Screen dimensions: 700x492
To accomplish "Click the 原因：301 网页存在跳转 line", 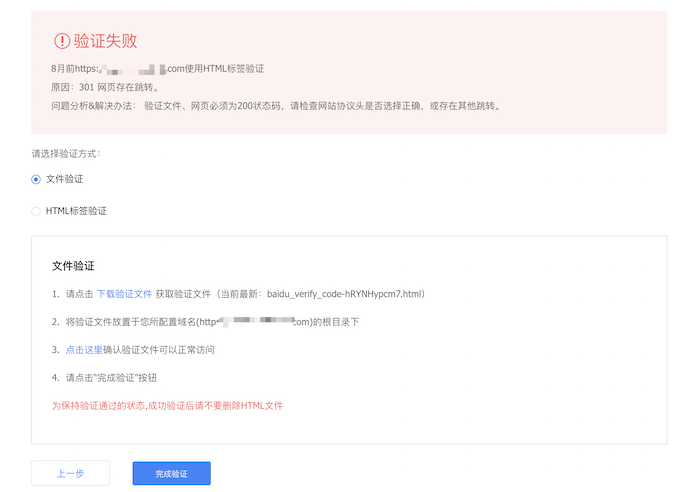I will pyautogui.click(x=105, y=87).
